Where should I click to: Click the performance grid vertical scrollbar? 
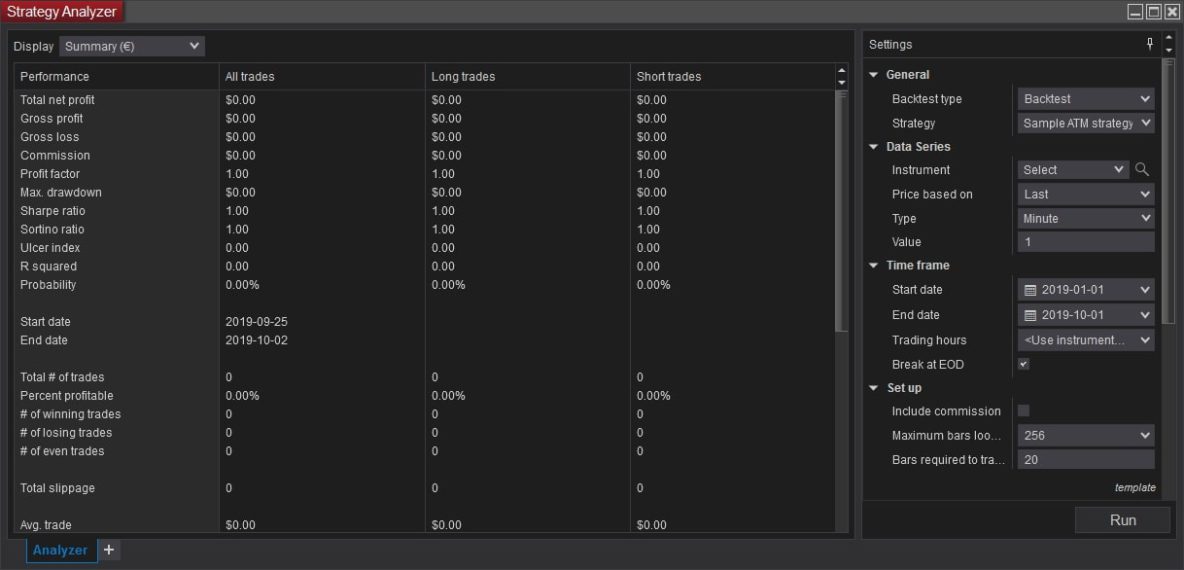click(842, 211)
